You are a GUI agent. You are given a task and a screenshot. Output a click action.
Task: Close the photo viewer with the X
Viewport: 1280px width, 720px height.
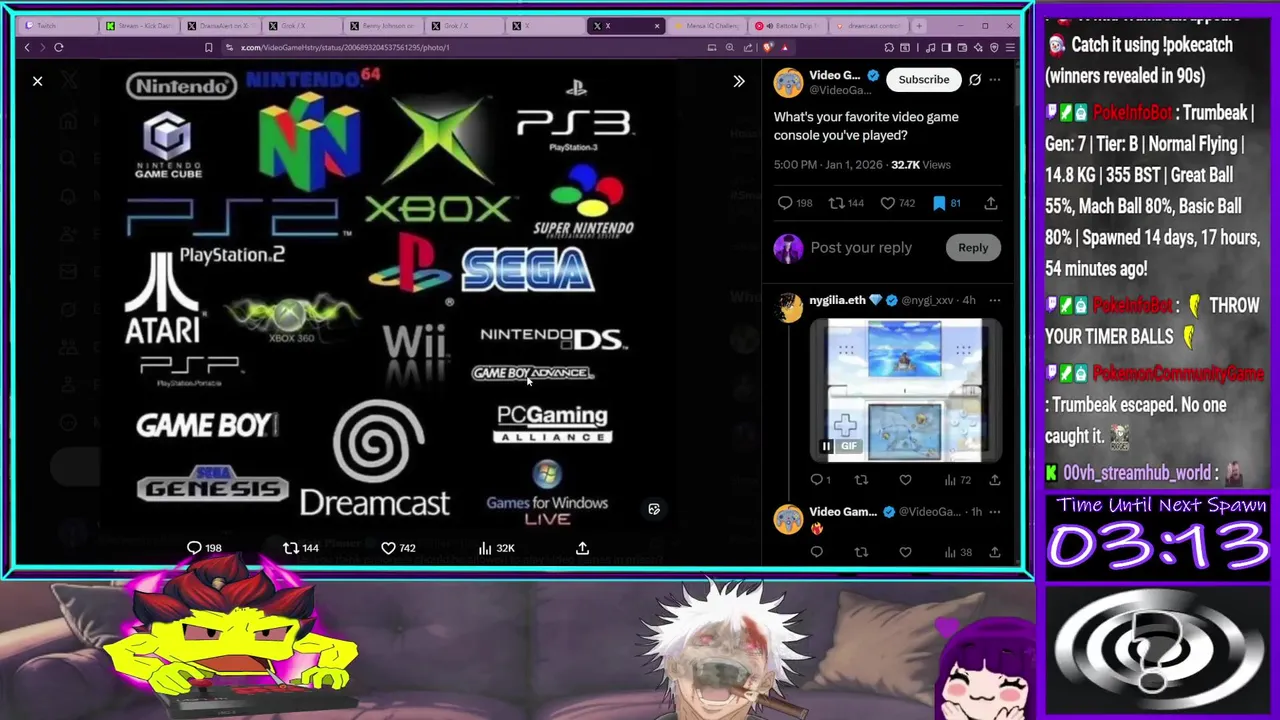[37, 81]
